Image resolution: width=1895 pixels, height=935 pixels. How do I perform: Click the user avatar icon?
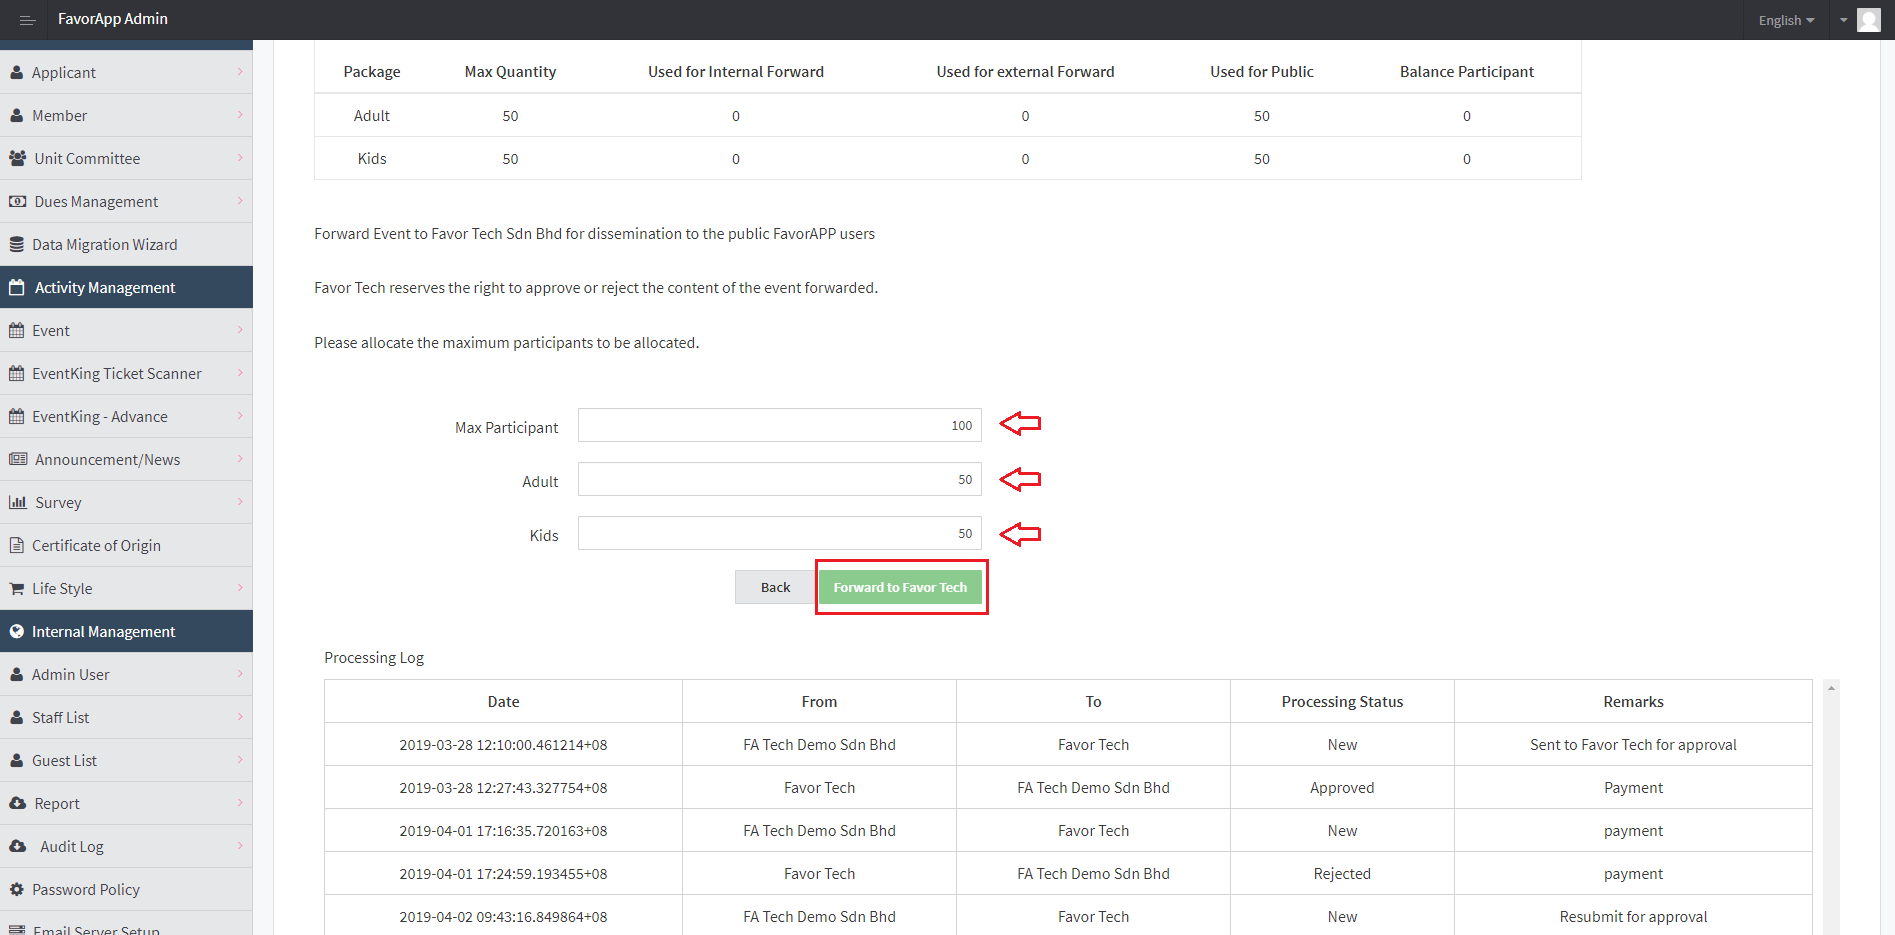[1868, 20]
